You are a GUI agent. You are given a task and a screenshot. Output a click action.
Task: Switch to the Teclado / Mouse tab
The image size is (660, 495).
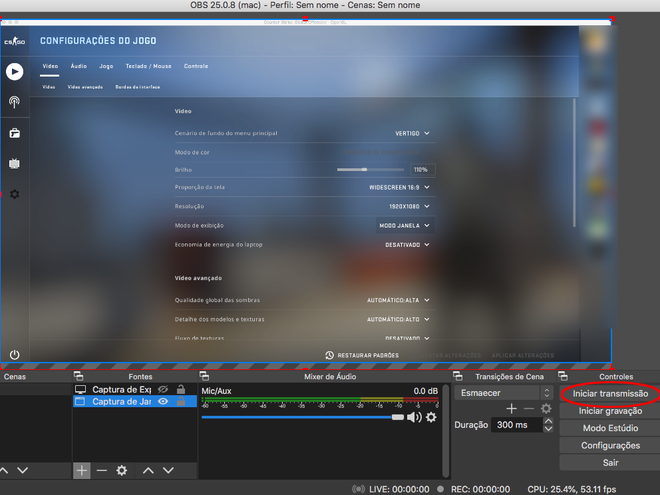point(149,66)
